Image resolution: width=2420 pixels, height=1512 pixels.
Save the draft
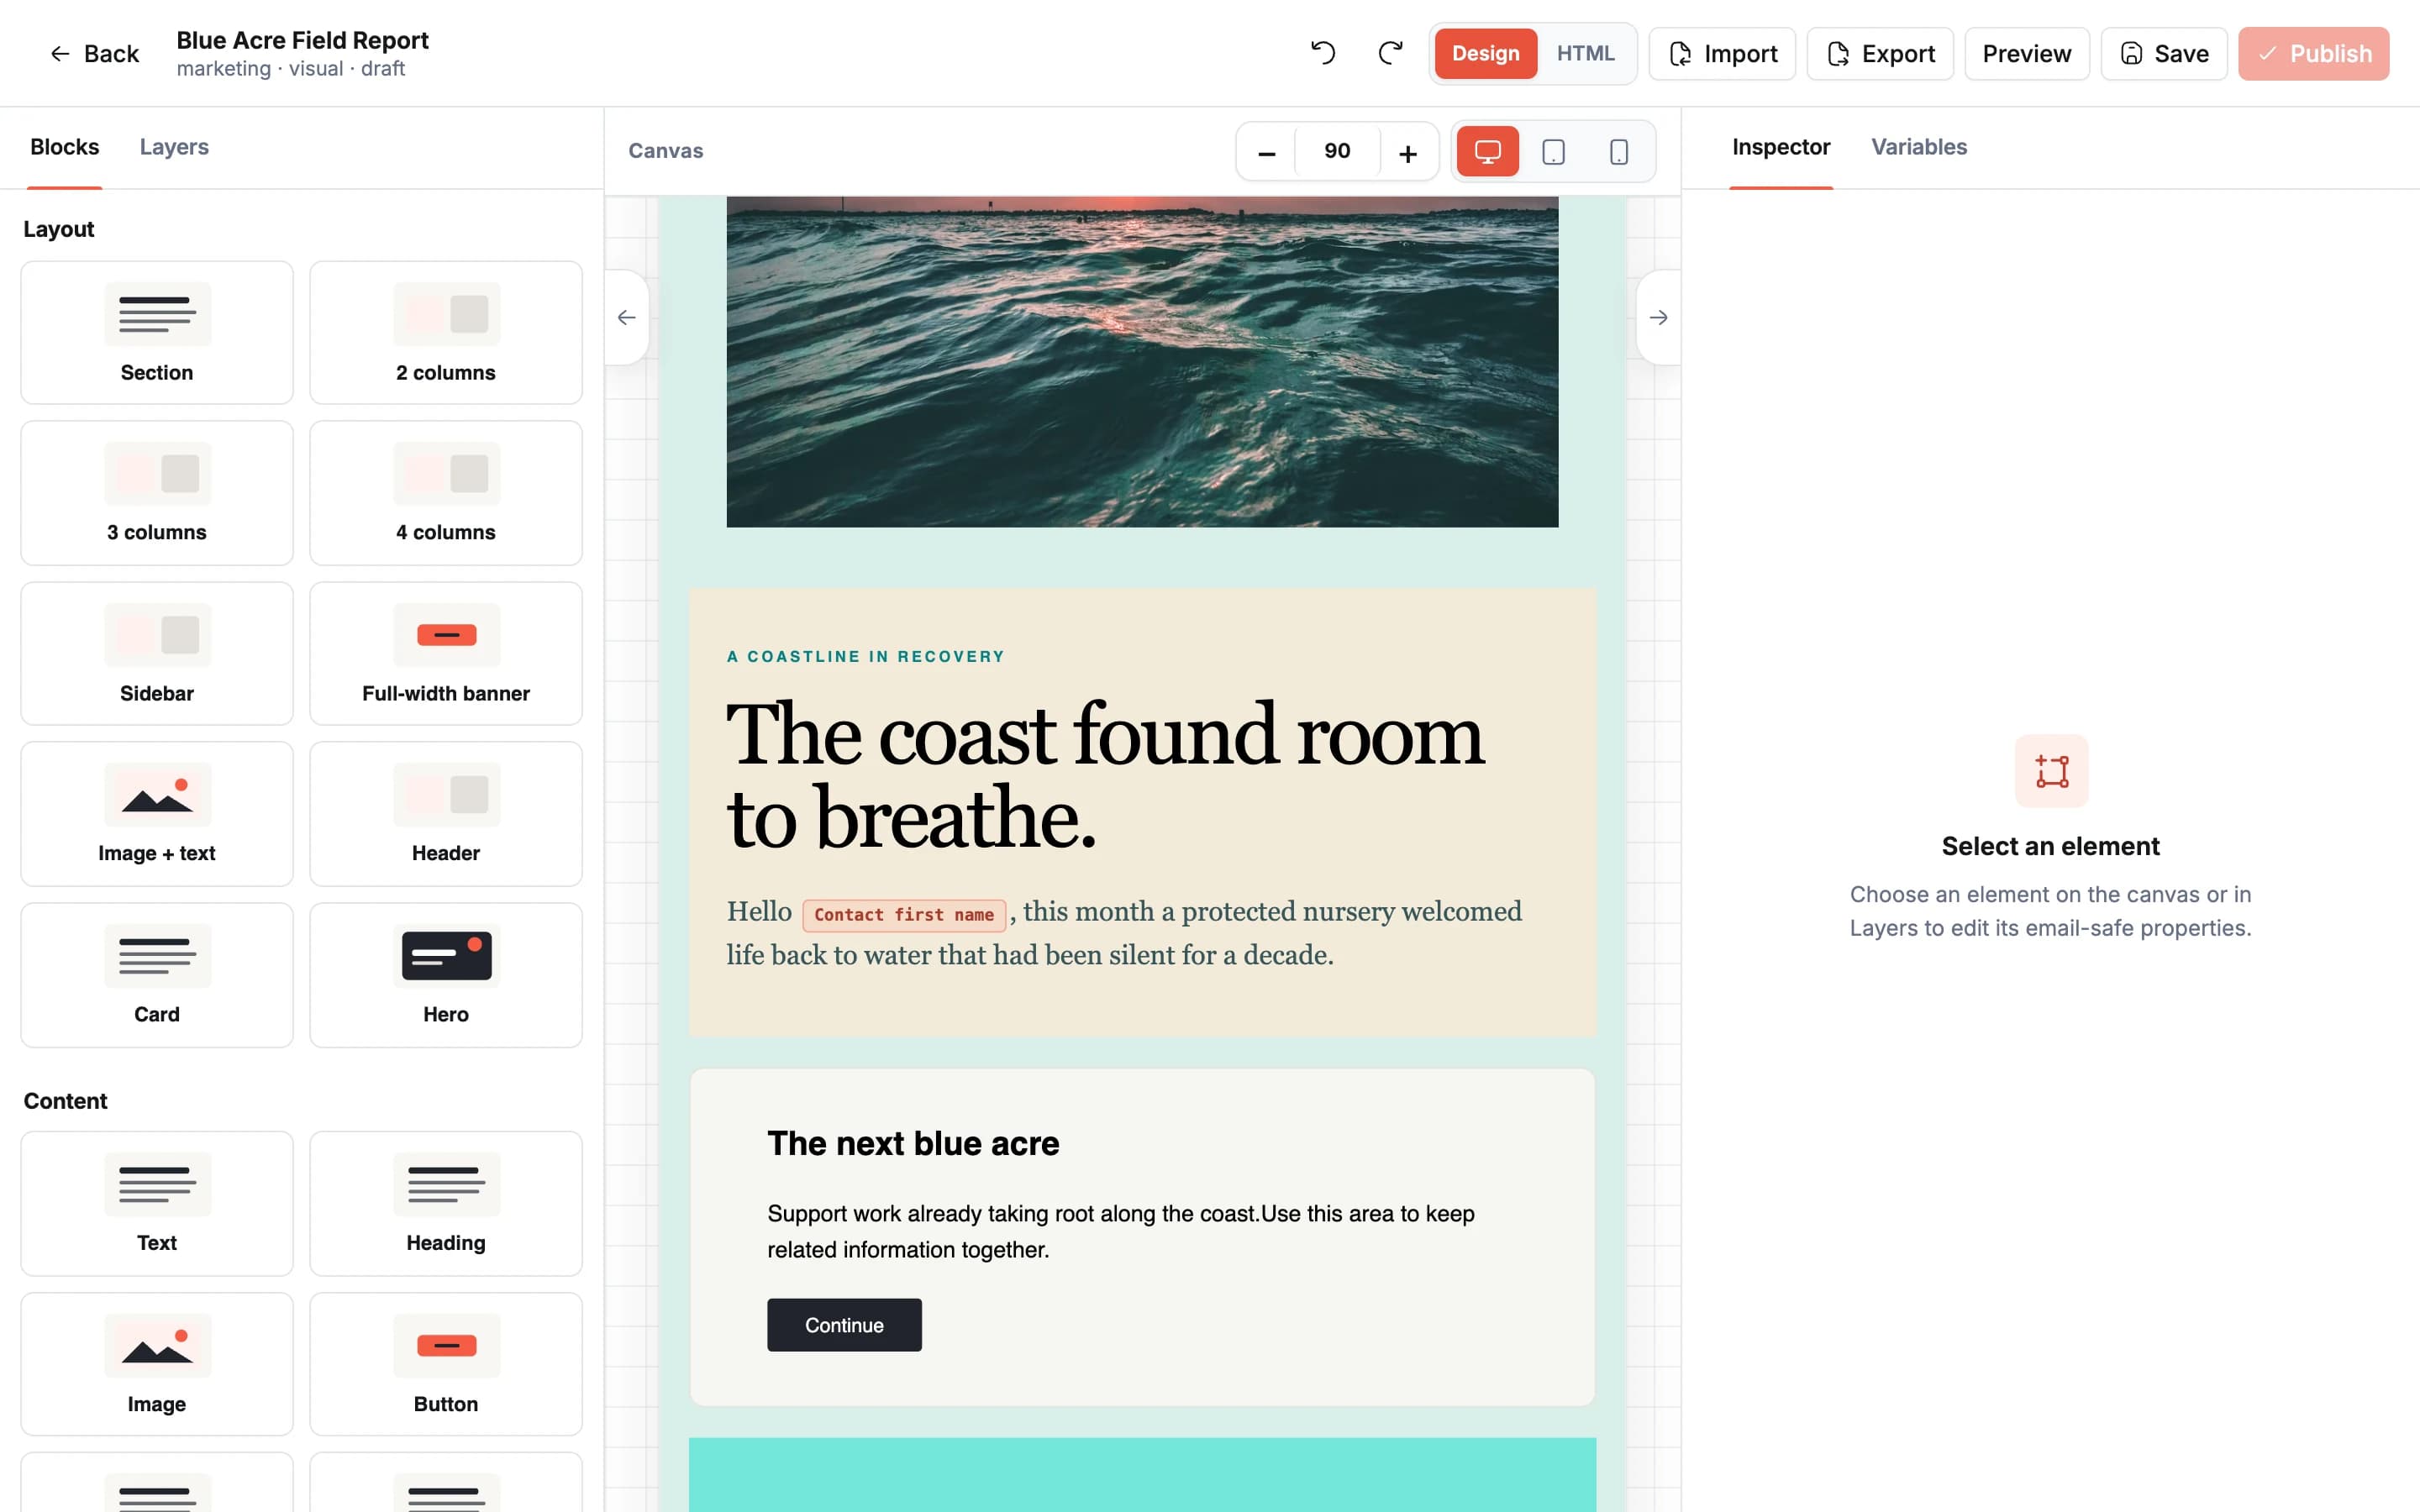(2163, 53)
